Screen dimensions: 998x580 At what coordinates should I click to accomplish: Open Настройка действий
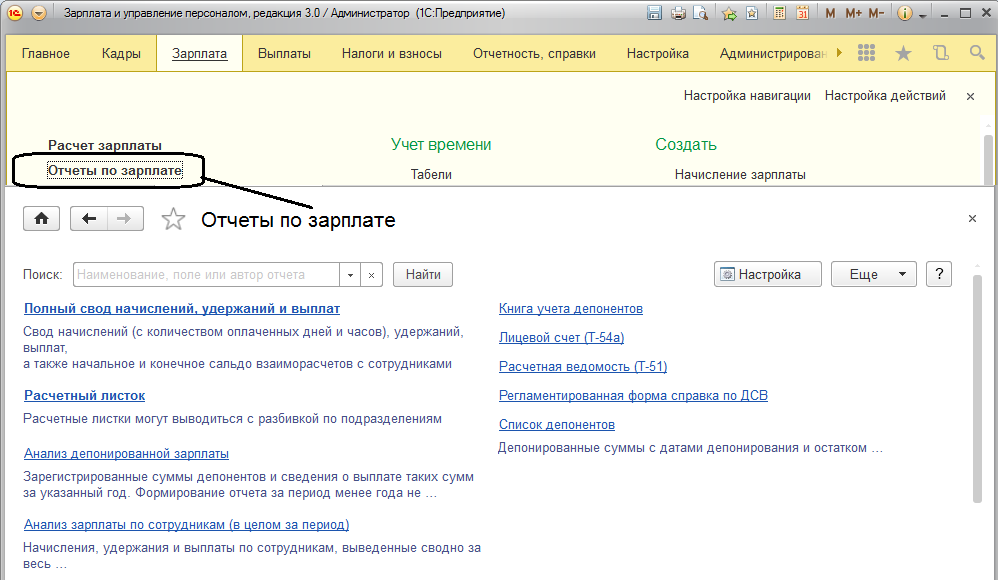[885, 95]
